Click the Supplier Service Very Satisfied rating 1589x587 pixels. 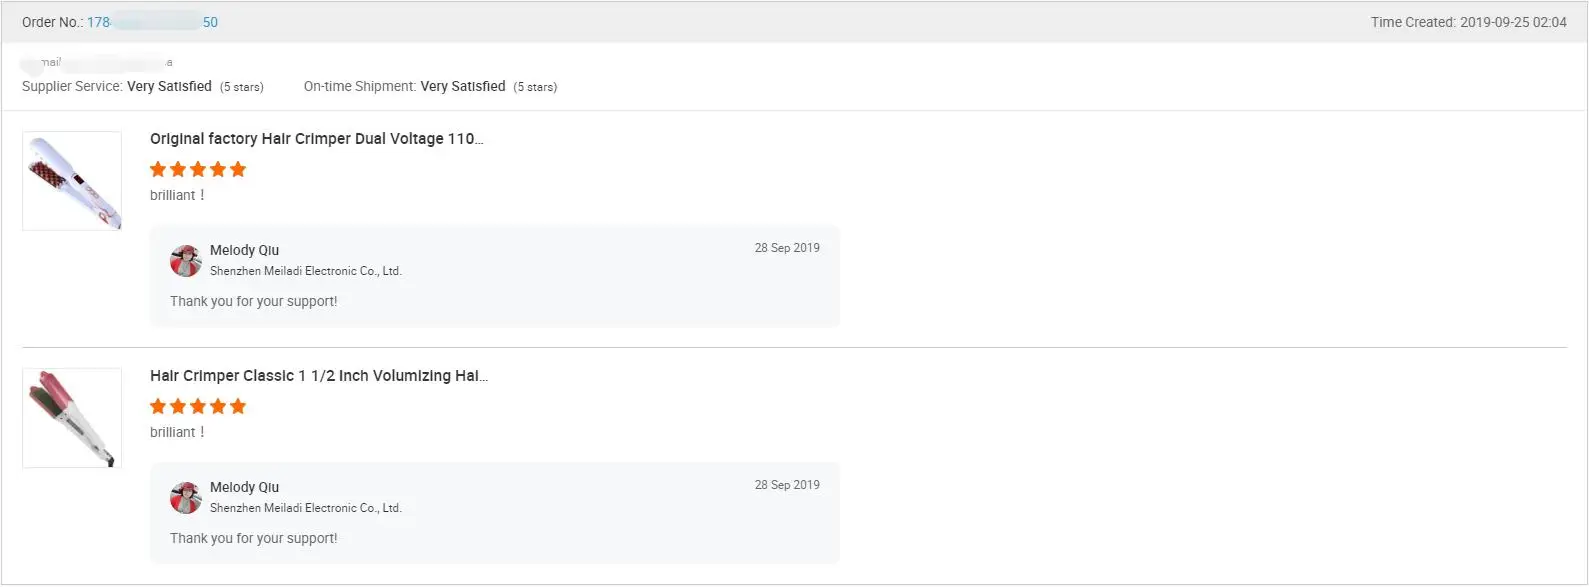pyautogui.click(x=169, y=87)
